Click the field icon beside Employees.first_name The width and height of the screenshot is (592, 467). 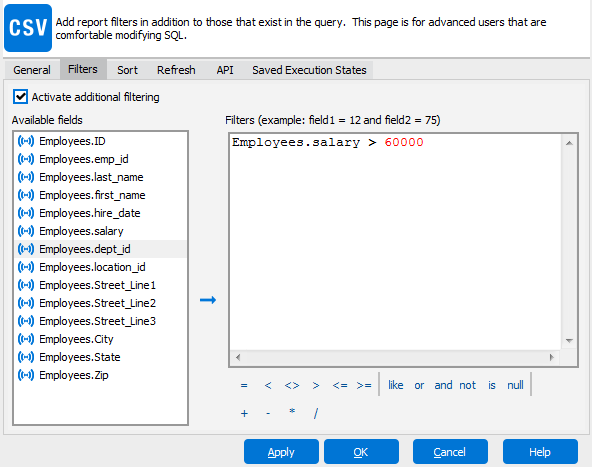pos(26,195)
